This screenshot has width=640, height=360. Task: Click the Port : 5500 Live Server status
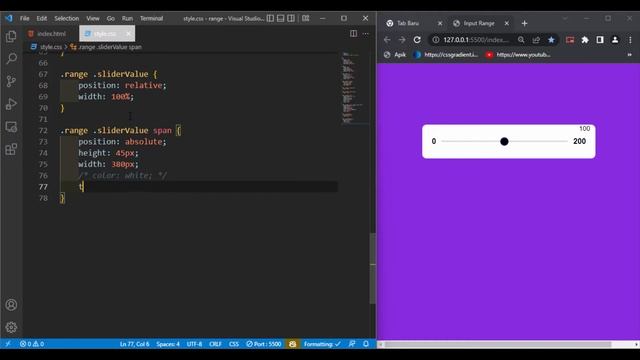(264, 344)
